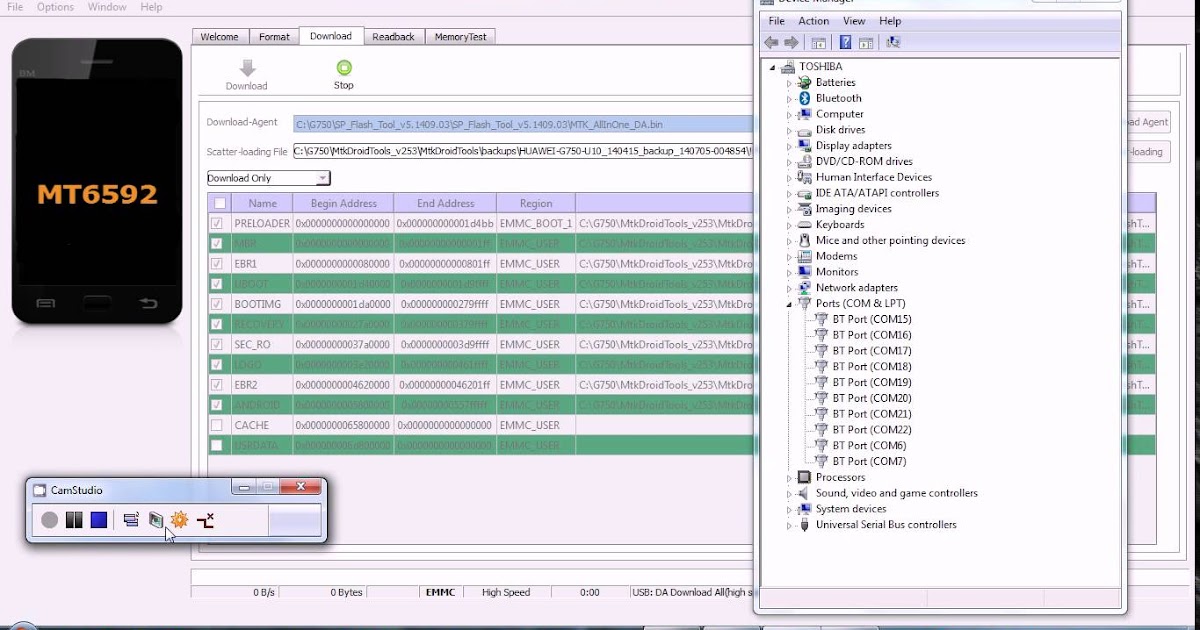
Task: Click the blue Help icon in Device Manager
Action: point(845,42)
